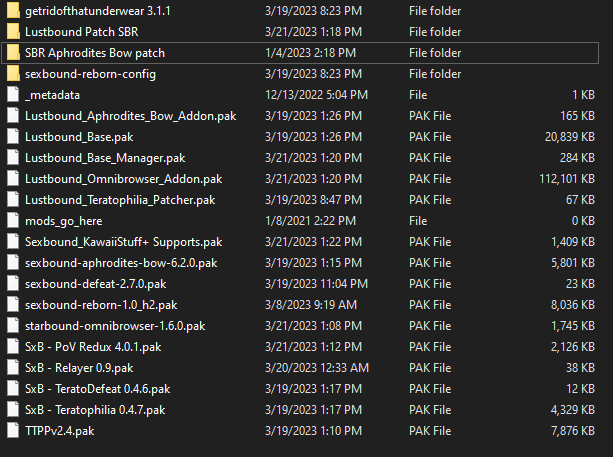
Task: Select sexbound-reborn-1.0_h2.pak file name
Action: point(101,305)
